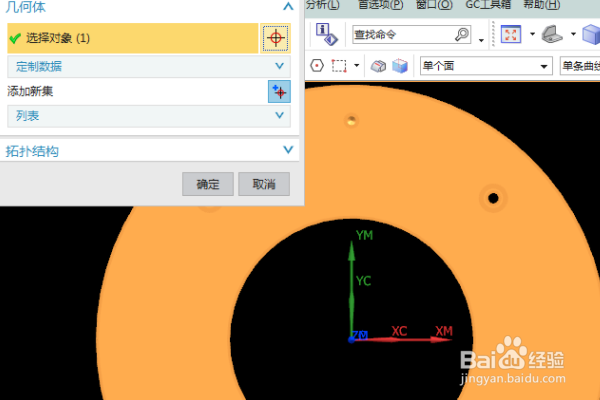Open the 首选项(P) menu
This screenshot has height=400, width=600.
[x=380, y=5]
